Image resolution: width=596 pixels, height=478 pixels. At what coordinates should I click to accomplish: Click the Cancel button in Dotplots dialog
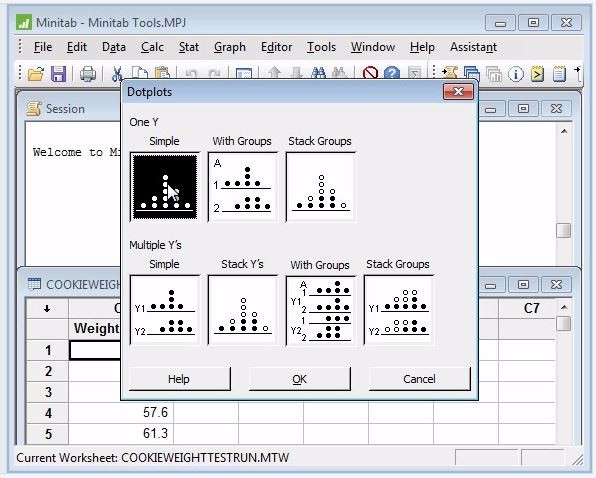[419, 379]
